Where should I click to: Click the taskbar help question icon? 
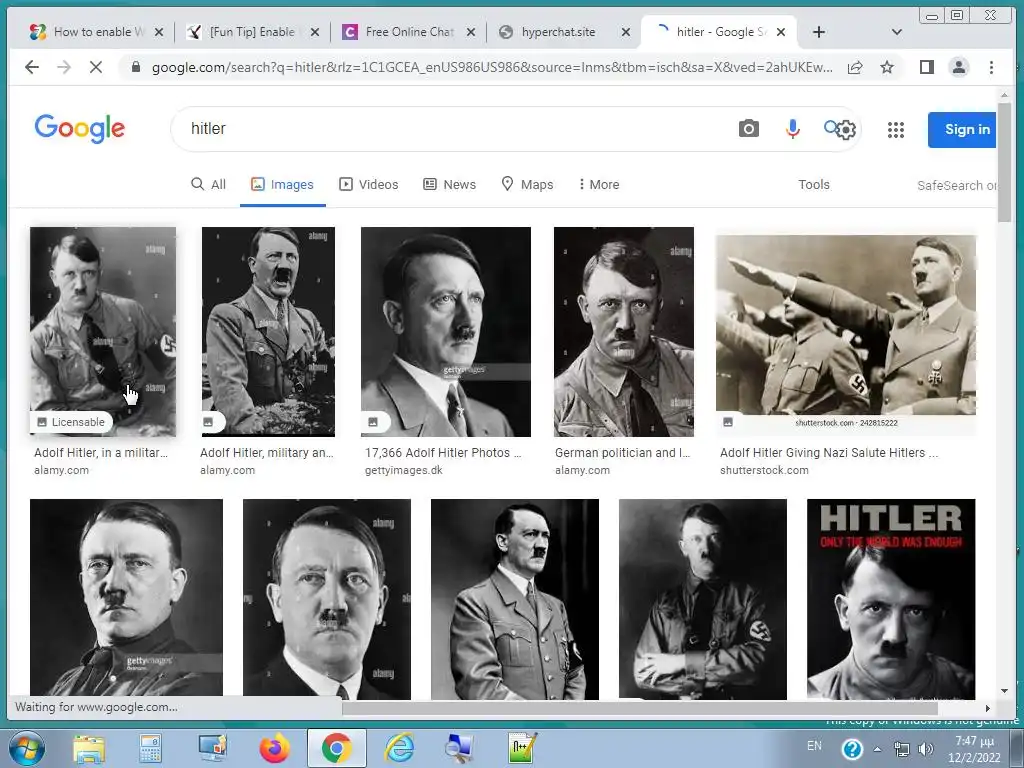(x=852, y=749)
